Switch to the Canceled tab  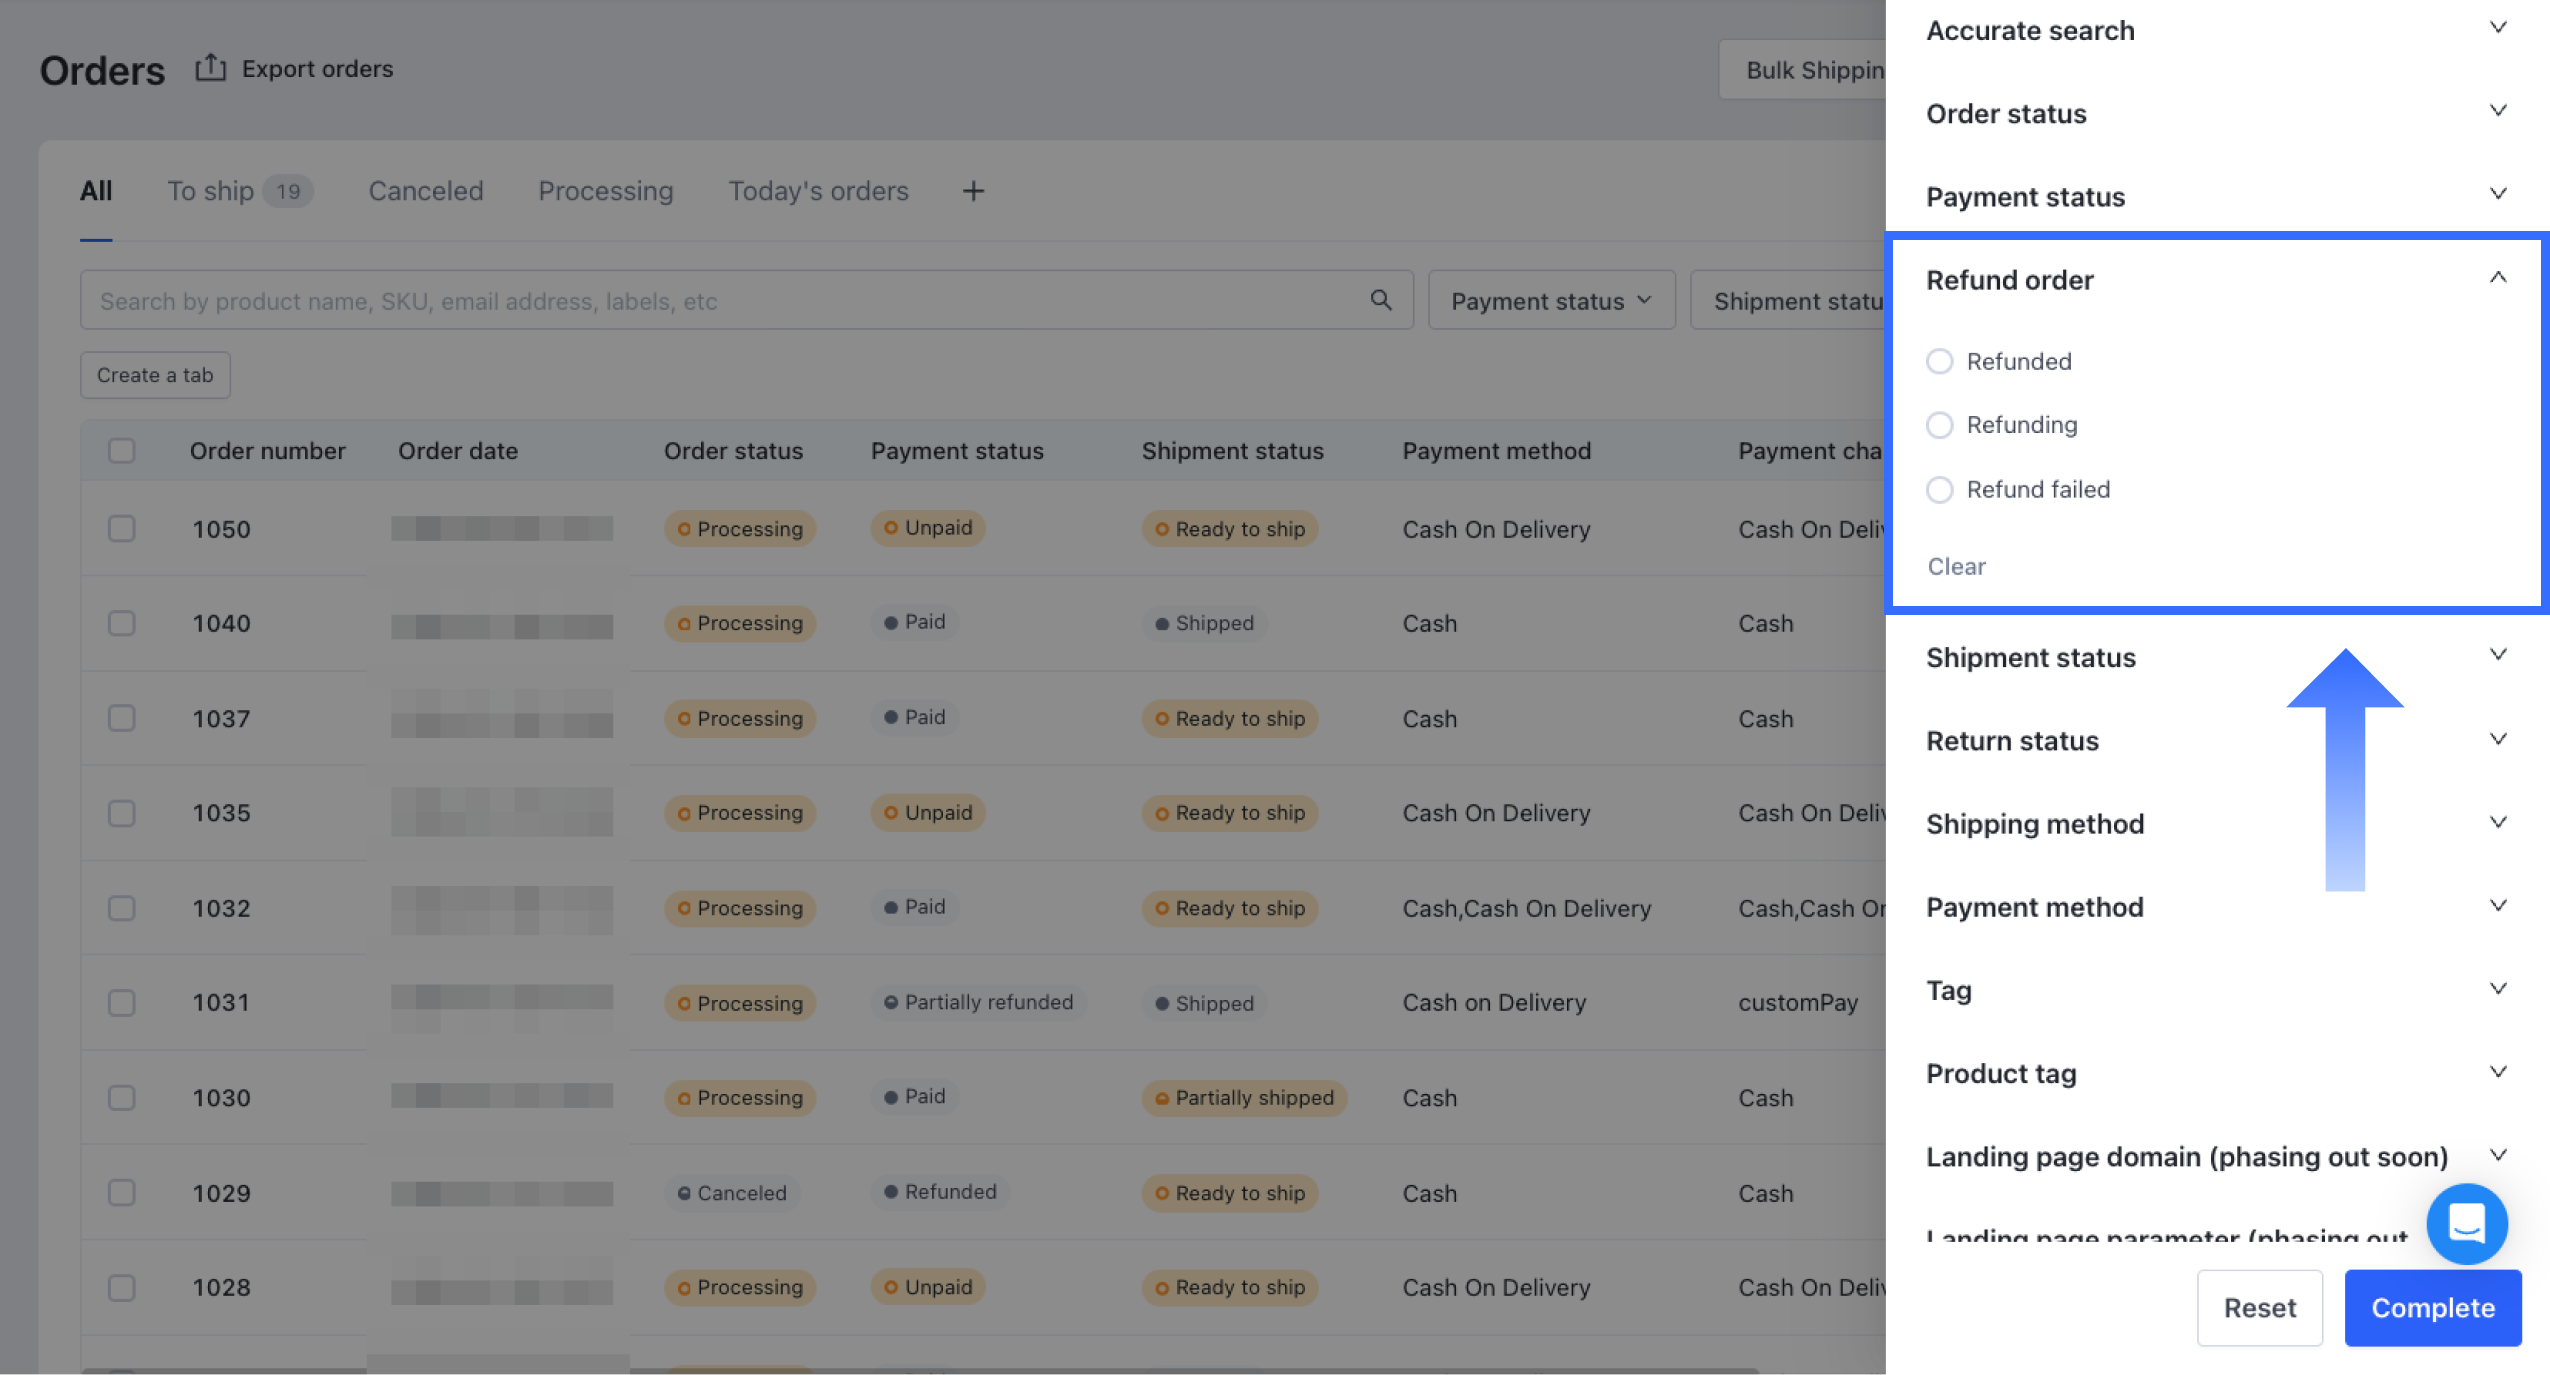point(425,191)
